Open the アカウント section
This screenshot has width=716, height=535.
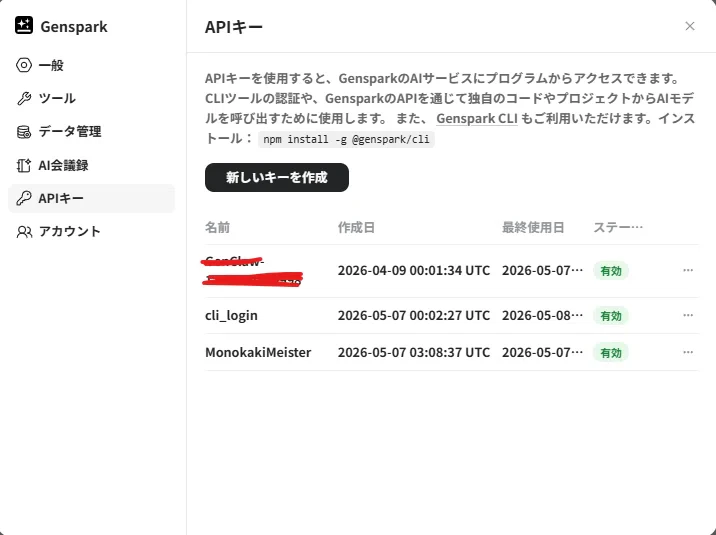(x=91, y=231)
